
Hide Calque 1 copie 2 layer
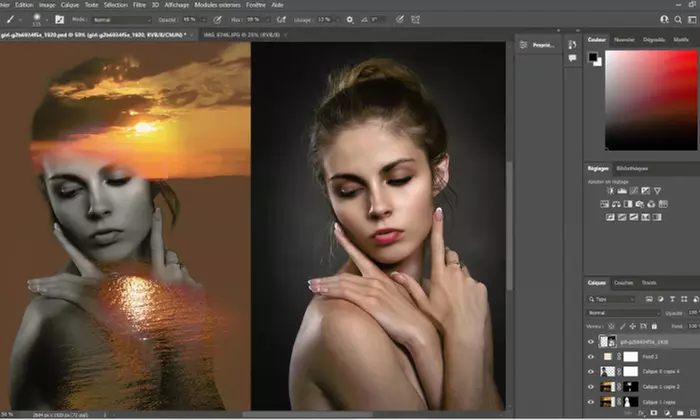[591, 387]
